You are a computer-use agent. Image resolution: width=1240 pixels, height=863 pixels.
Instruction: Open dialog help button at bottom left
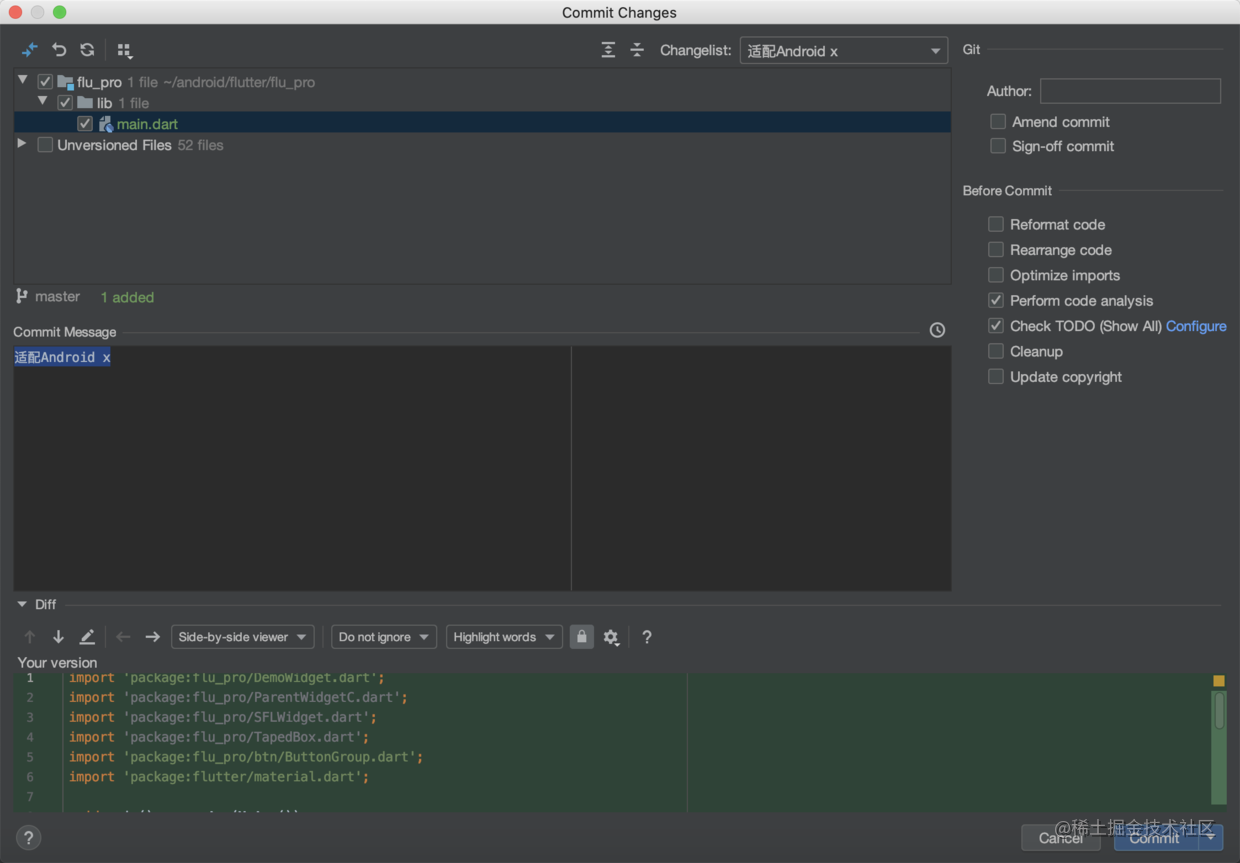[x=29, y=838]
